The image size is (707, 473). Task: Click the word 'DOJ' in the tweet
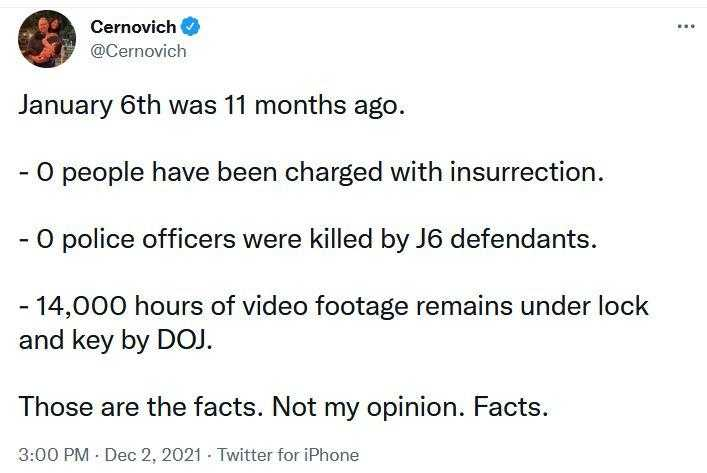pos(182,340)
